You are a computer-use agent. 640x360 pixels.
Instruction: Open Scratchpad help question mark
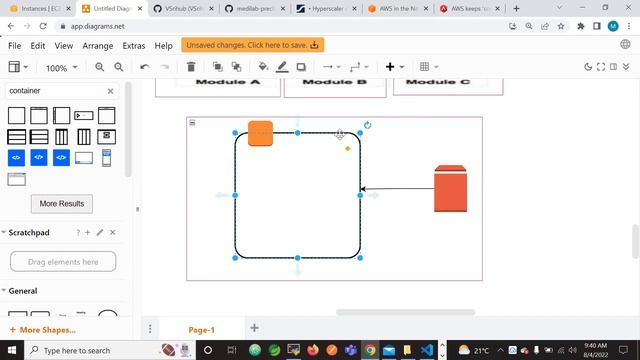(78, 233)
